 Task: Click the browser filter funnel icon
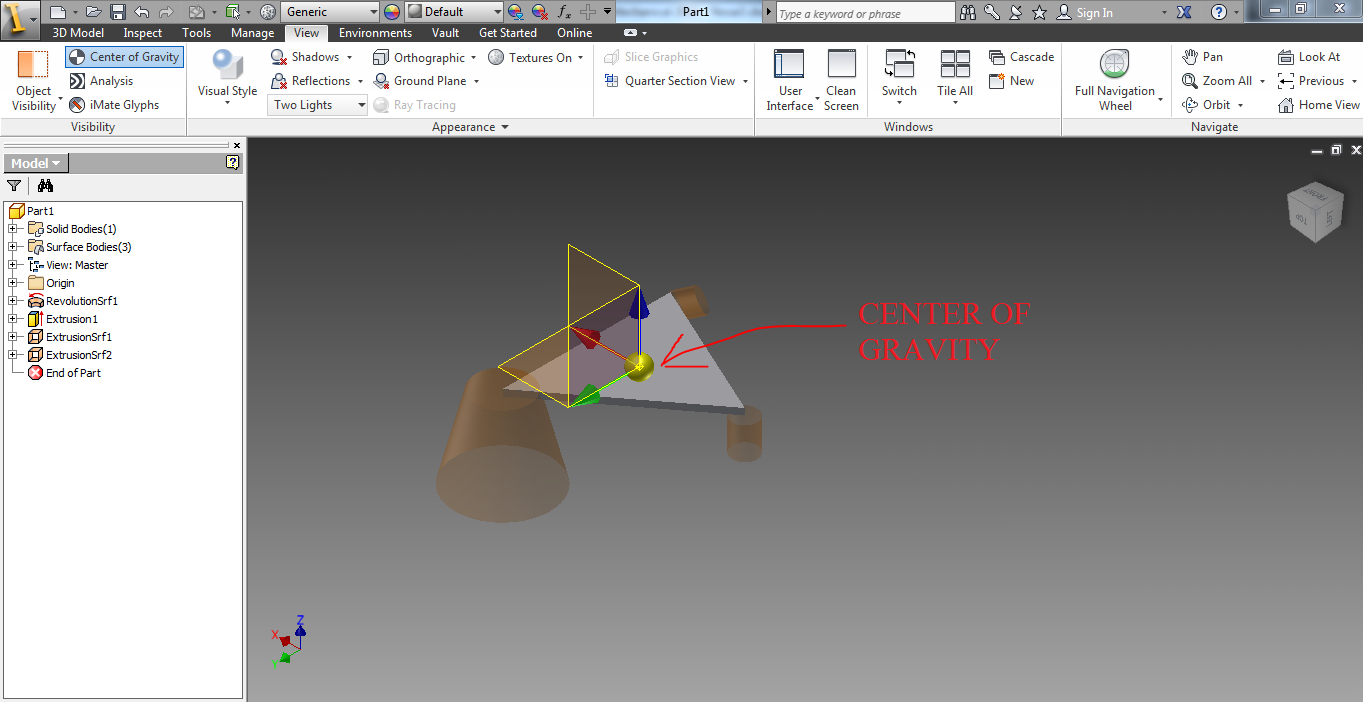(14, 186)
